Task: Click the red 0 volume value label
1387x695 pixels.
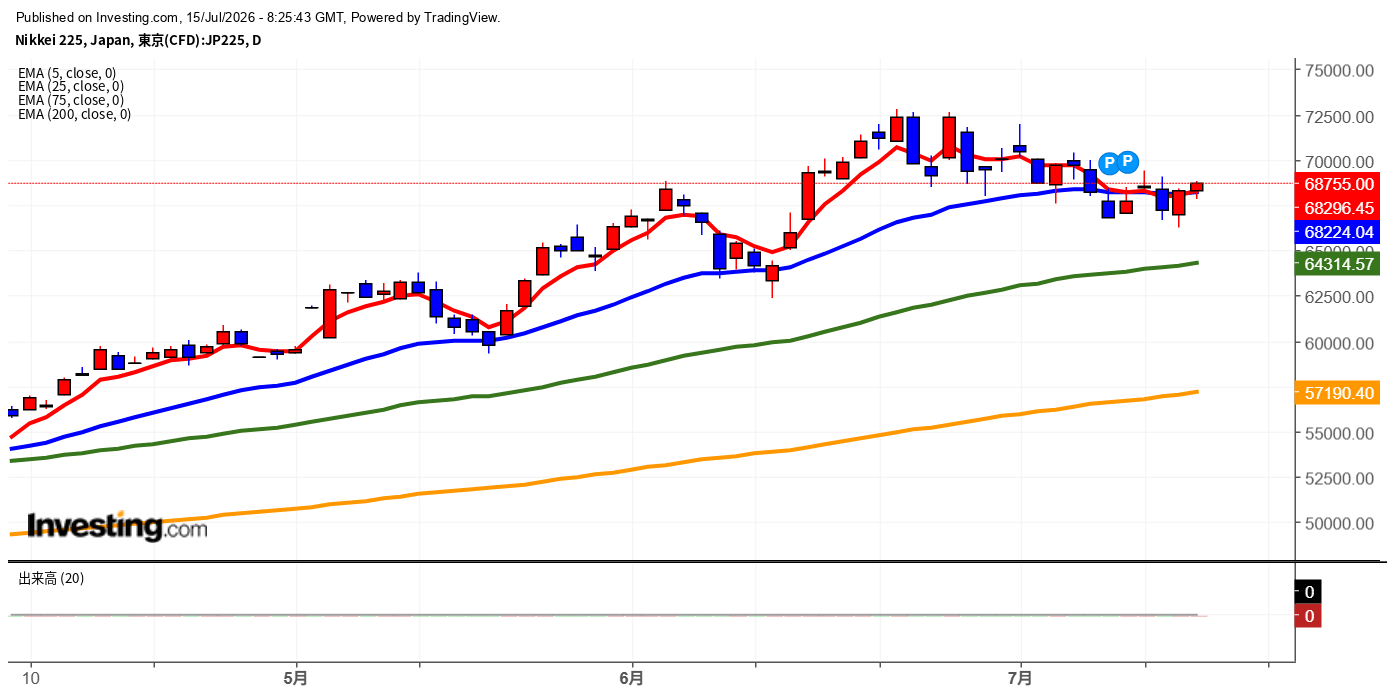Action: (1308, 616)
